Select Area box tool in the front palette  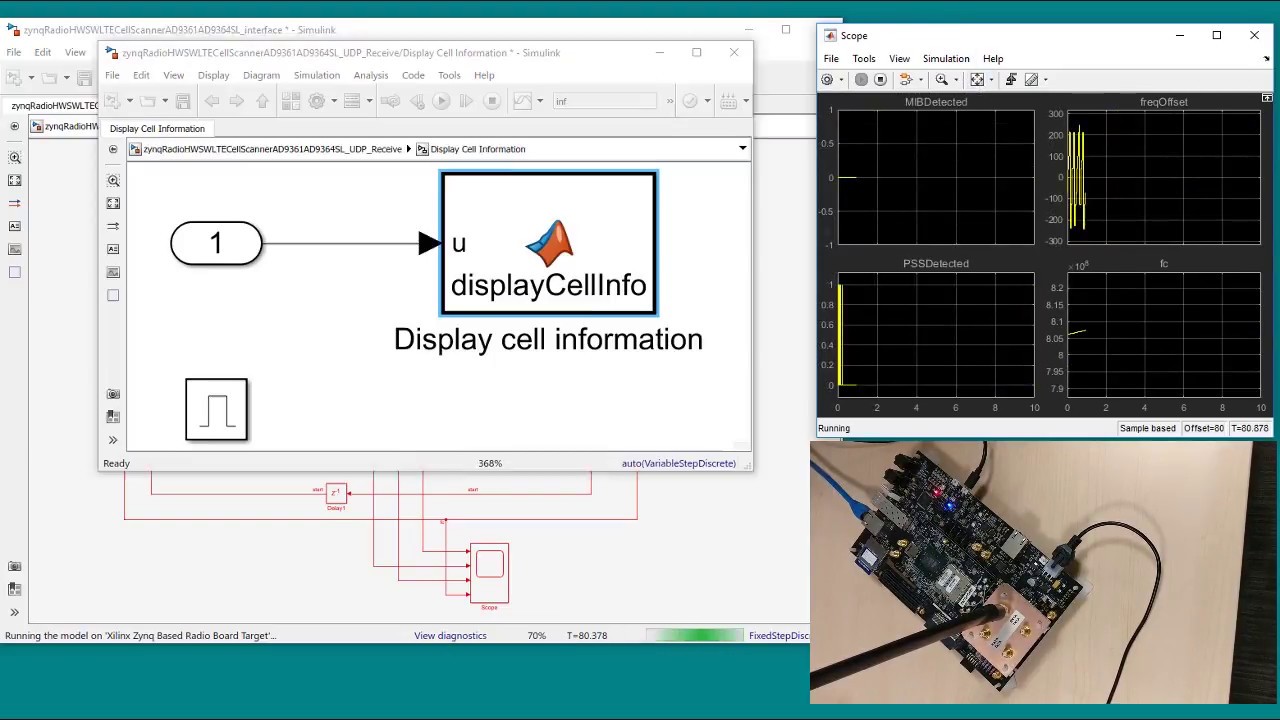point(113,295)
